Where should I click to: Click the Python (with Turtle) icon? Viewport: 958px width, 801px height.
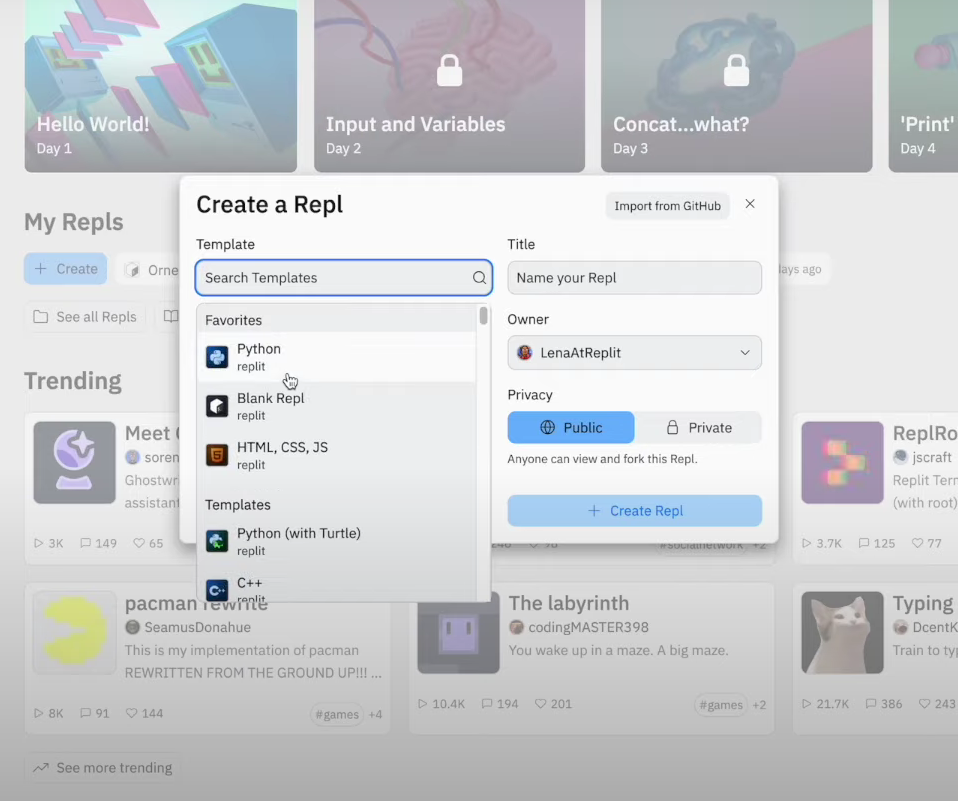(217, 541)
